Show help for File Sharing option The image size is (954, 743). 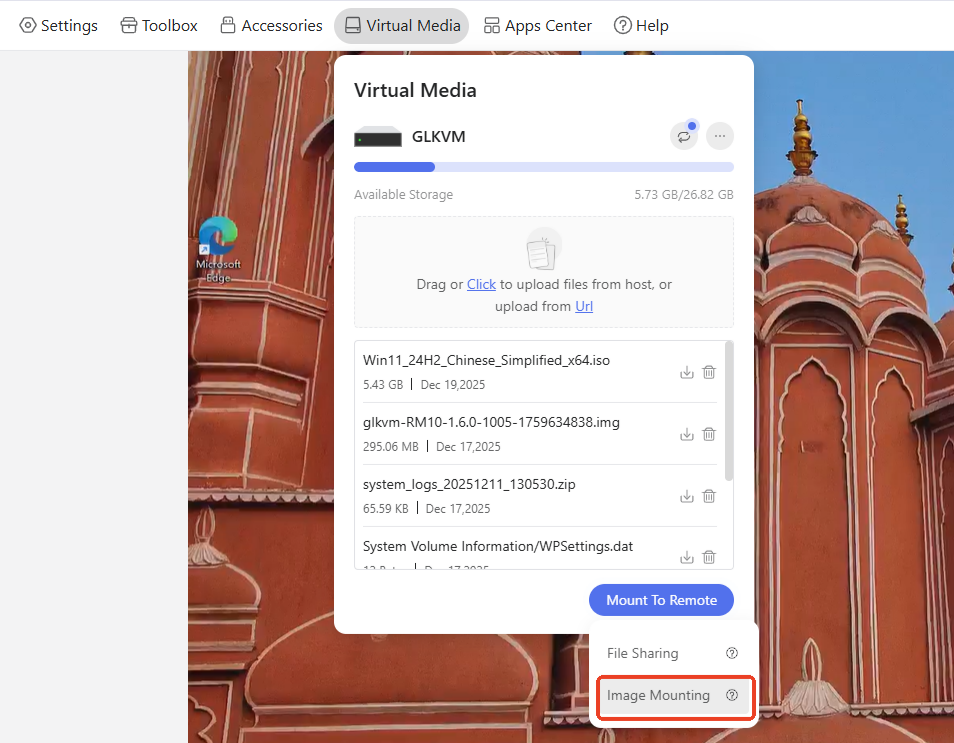pos(732,653)
